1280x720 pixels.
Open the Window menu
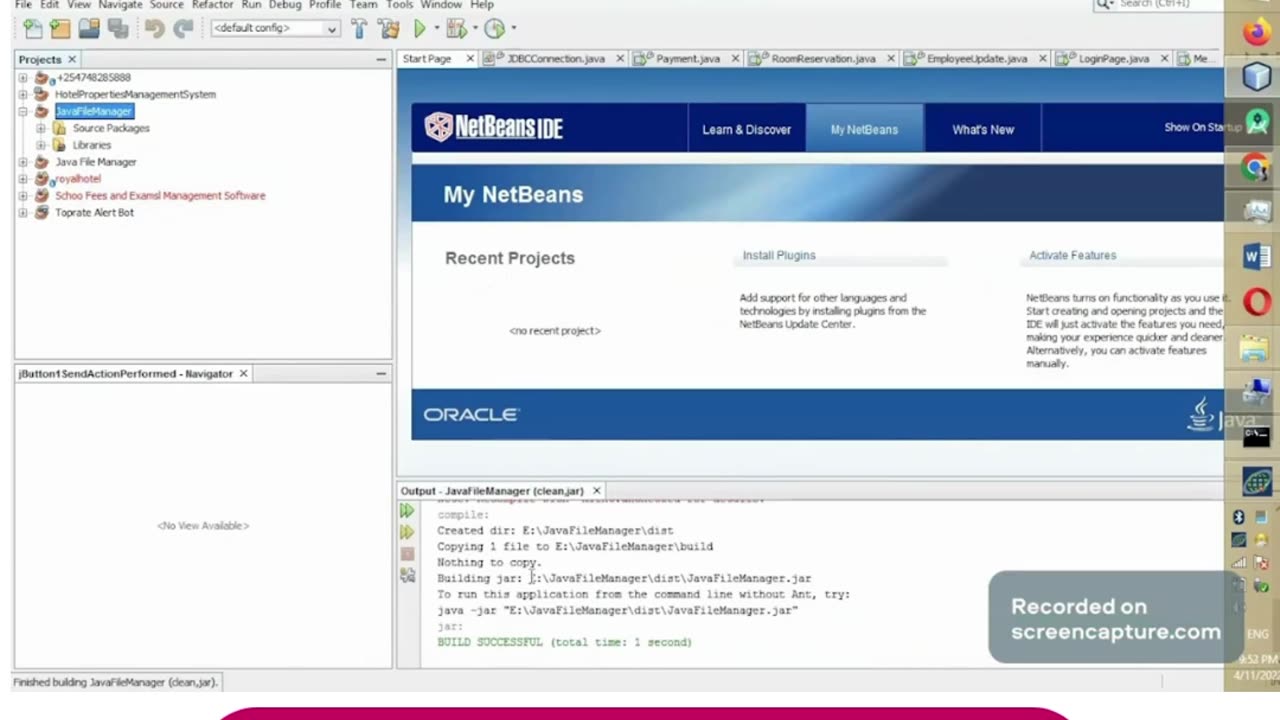click(x=441, y=5)
